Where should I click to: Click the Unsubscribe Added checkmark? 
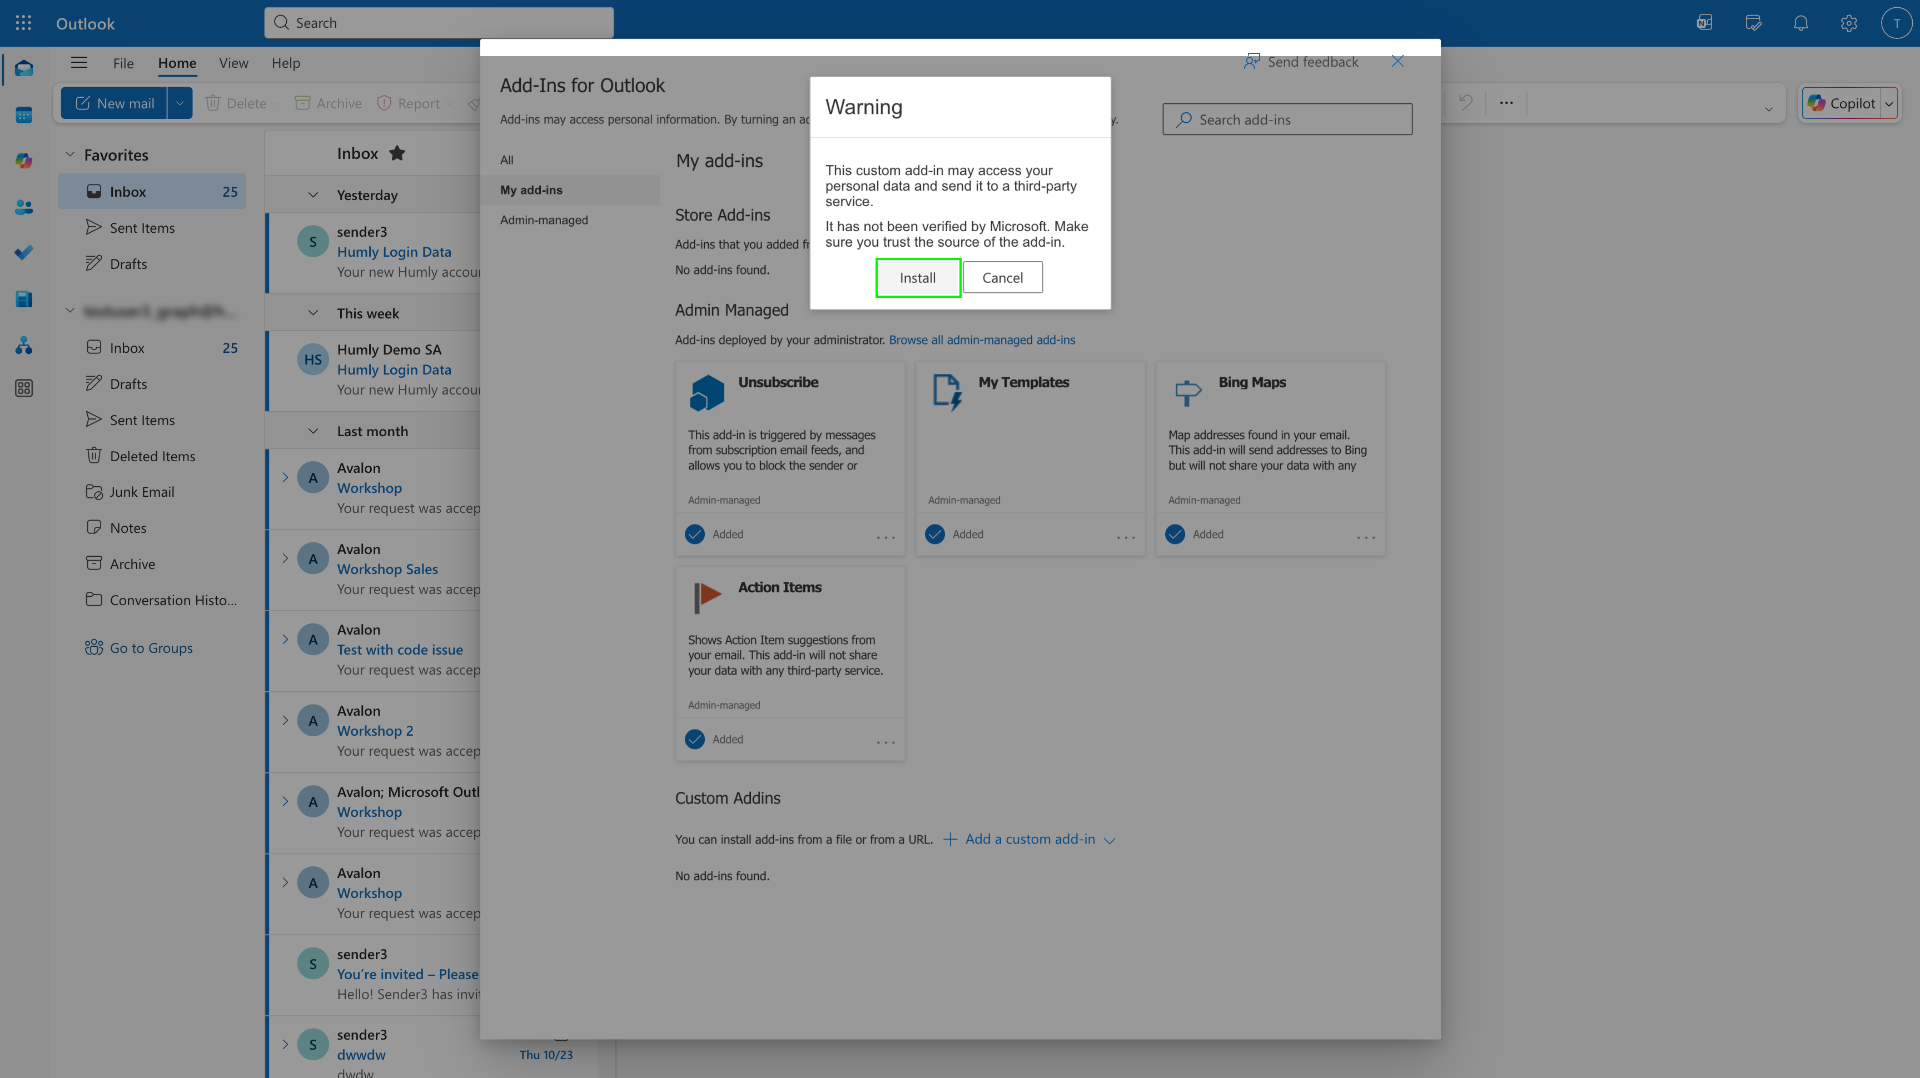coord(695,534)
